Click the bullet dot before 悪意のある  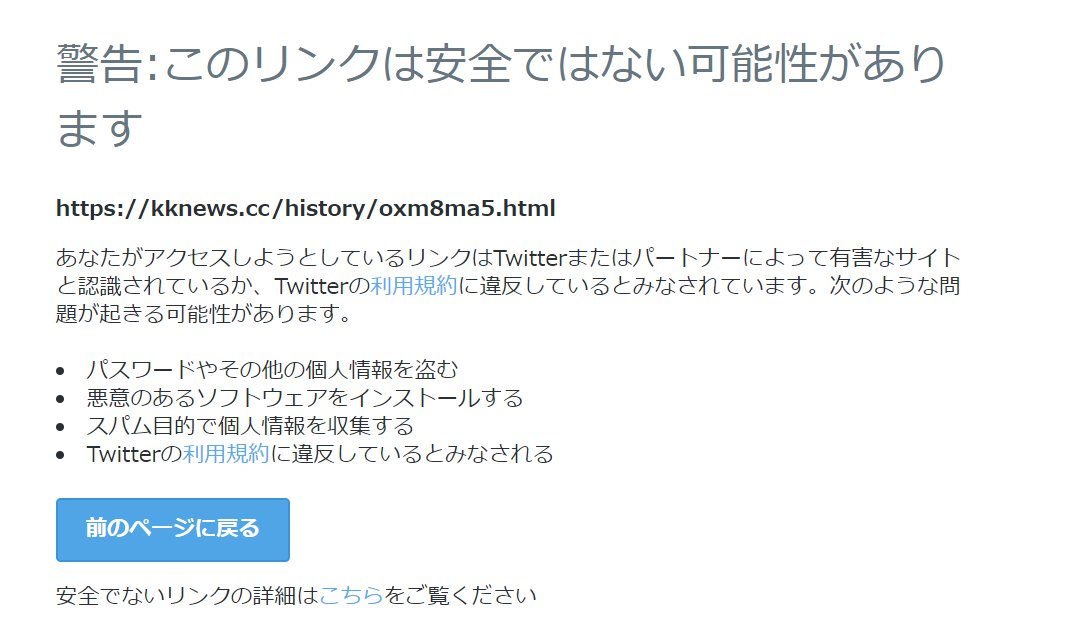click(61, 399)
